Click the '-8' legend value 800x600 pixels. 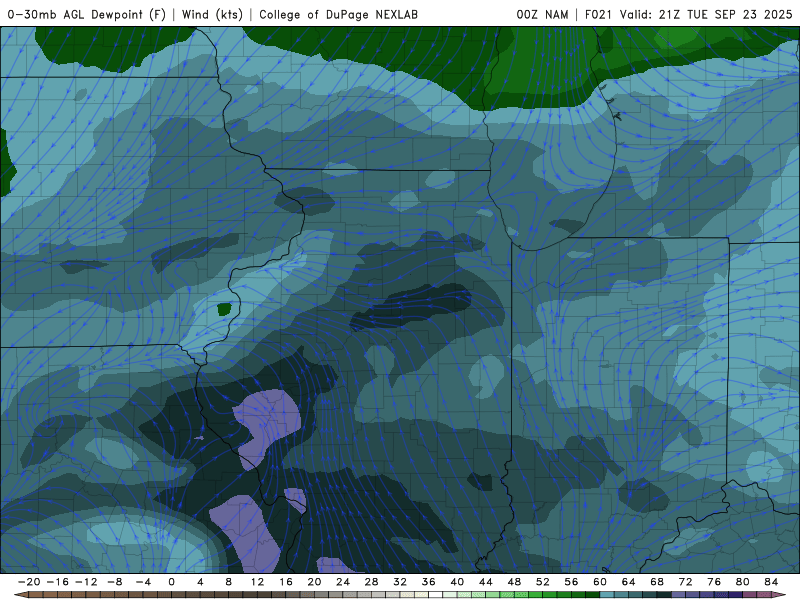pos(114,582)
